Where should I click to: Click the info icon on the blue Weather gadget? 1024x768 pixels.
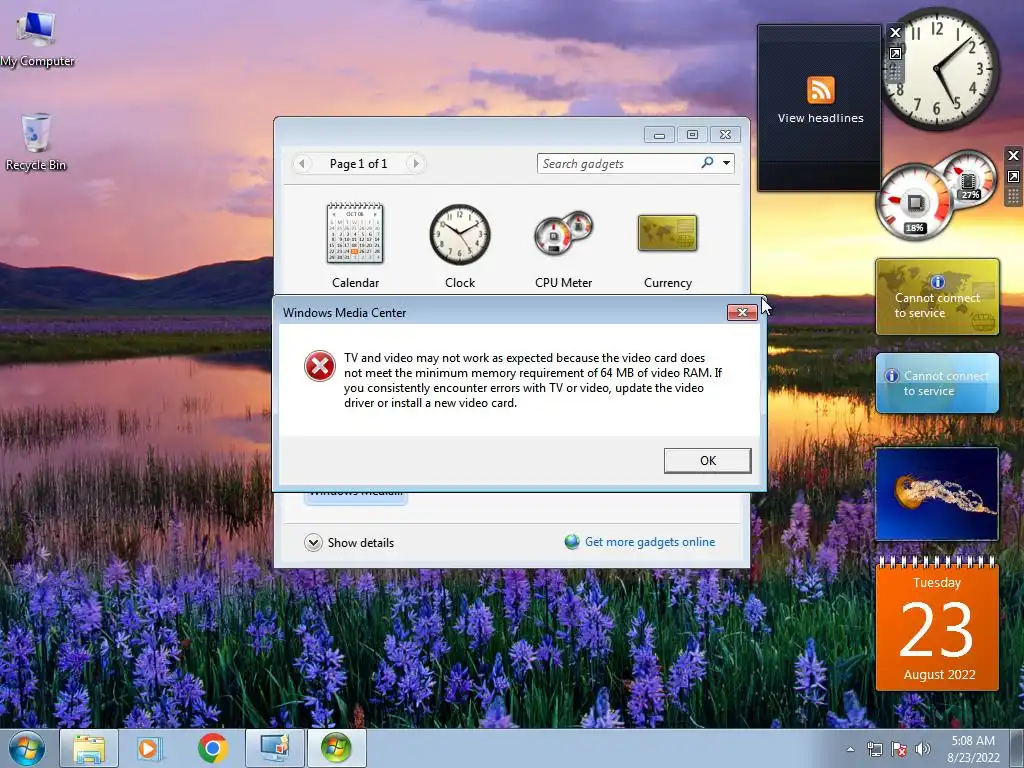[891, 376]
